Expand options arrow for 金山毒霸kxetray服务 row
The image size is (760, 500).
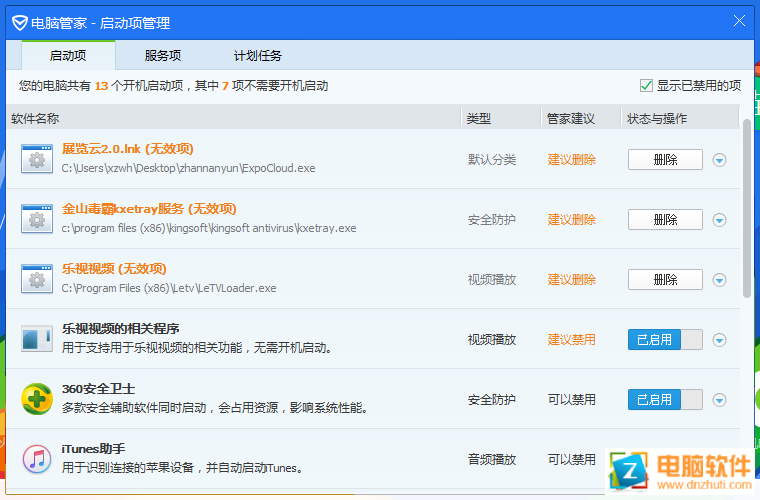(x=719, y=220)
